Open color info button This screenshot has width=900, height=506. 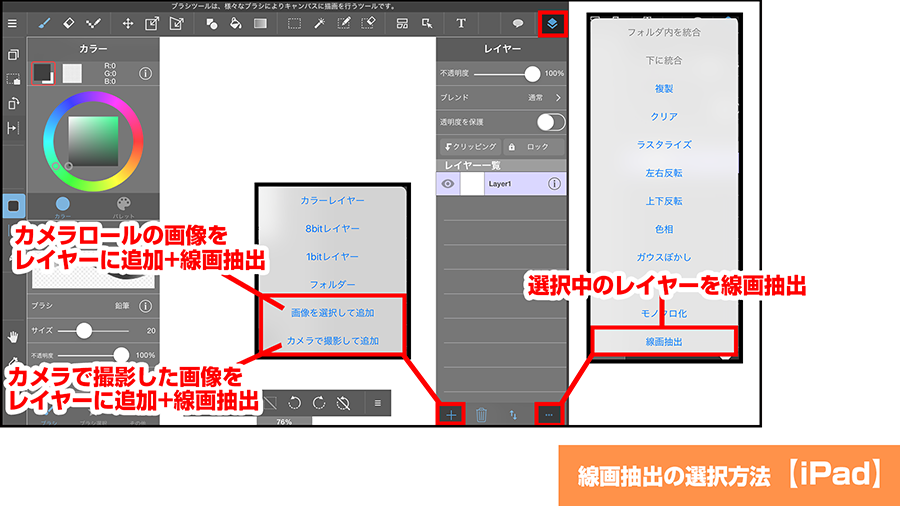[x=145, y=73]
